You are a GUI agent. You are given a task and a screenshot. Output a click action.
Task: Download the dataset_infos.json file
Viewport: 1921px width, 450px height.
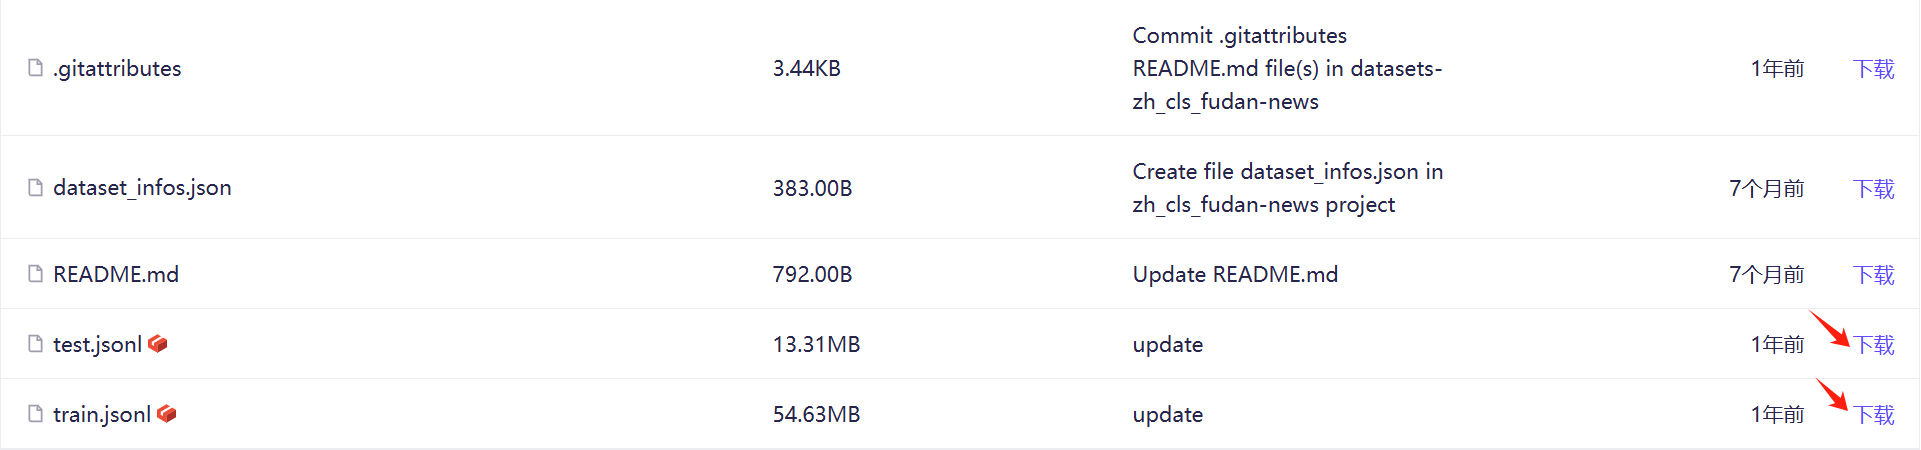[1873, 188]
